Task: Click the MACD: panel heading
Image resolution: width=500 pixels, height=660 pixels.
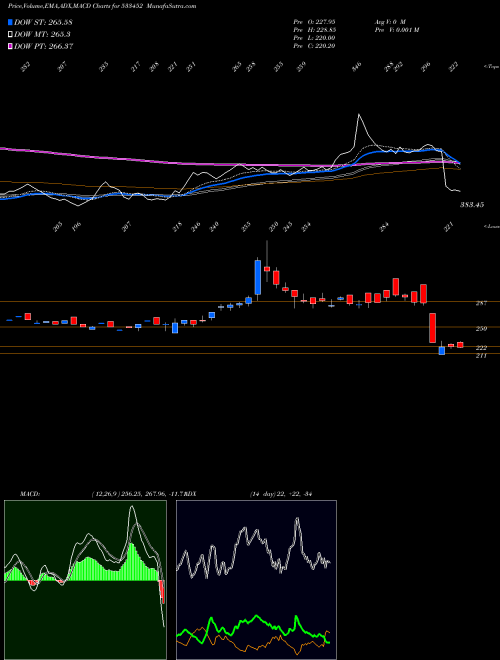Action: point(29,494)
